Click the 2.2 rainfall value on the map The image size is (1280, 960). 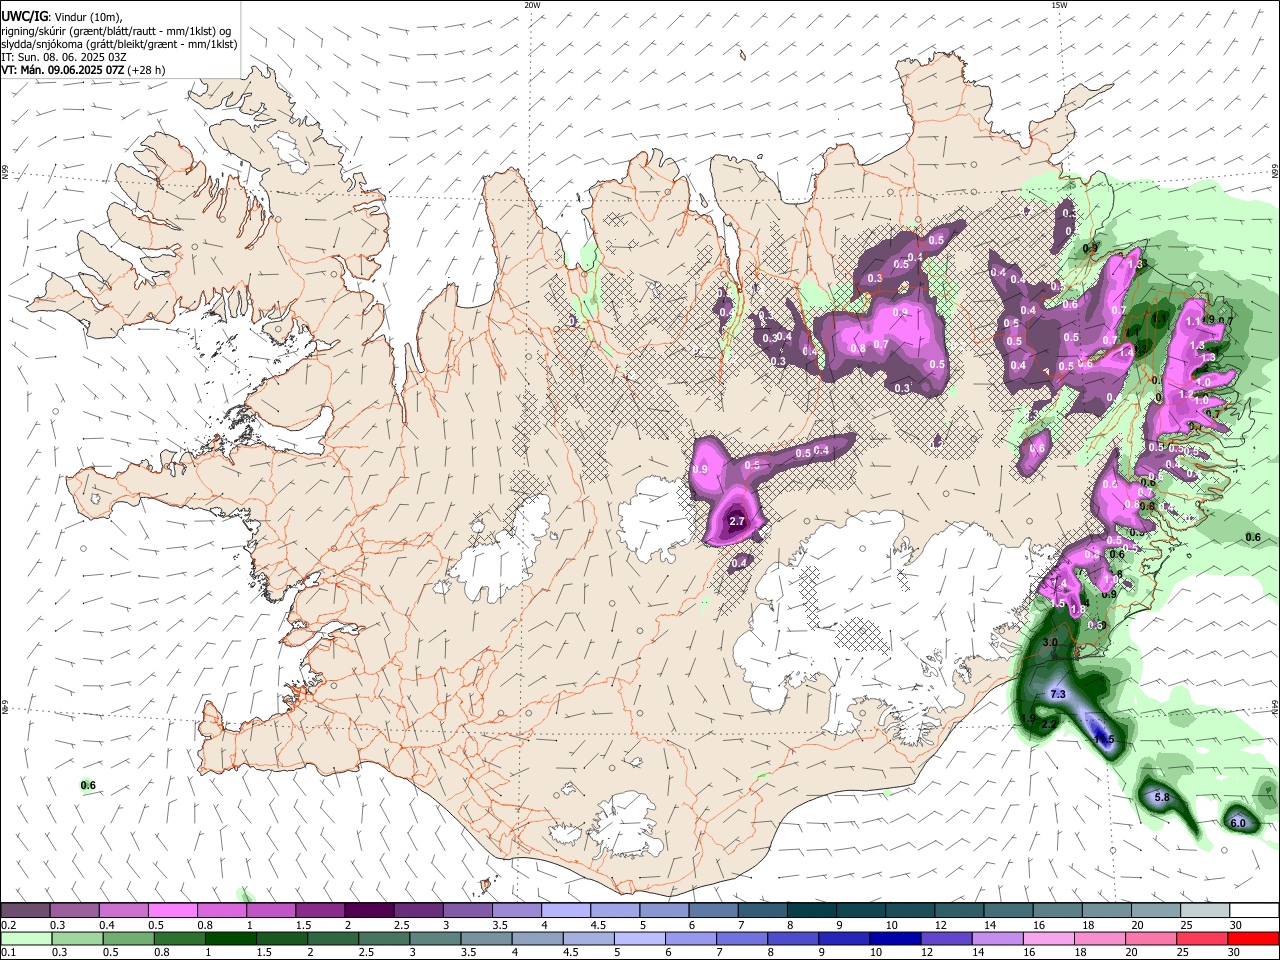[x=1049, y=724]
